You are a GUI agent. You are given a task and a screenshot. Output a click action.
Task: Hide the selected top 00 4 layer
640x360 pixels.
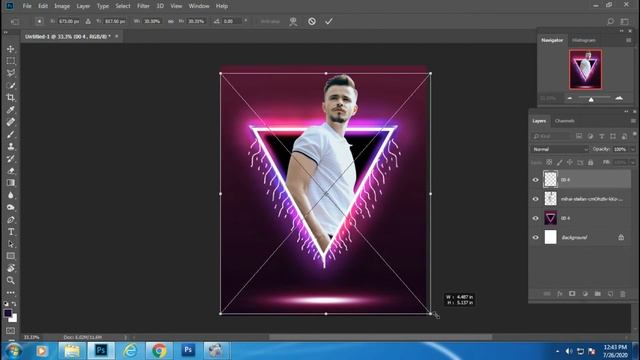pos(536,180)
